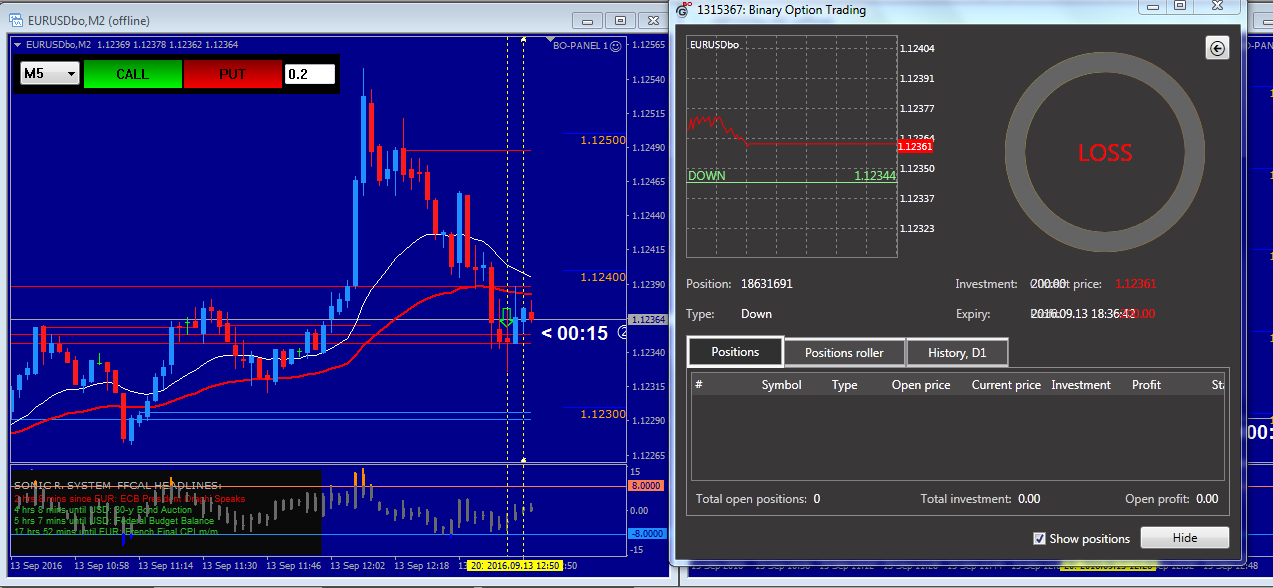1273x588 pixels.
Task: Click the Symbol column header
Action: pyautogui.click(x=781, y=385)
